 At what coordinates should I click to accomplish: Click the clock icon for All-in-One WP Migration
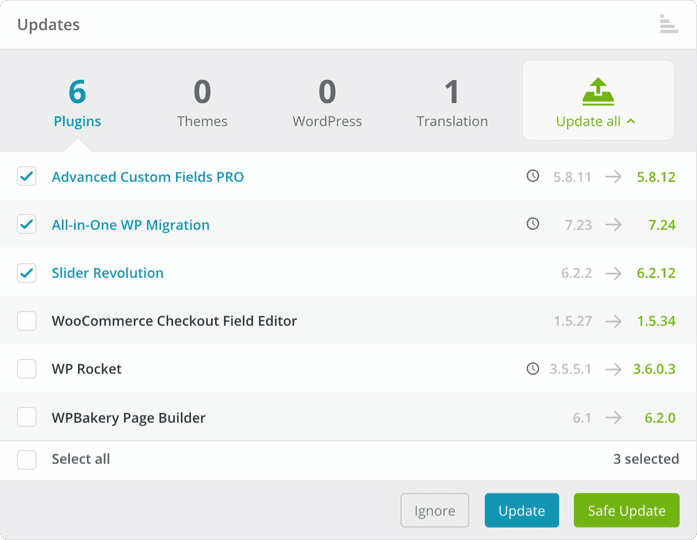pos(533,224)
